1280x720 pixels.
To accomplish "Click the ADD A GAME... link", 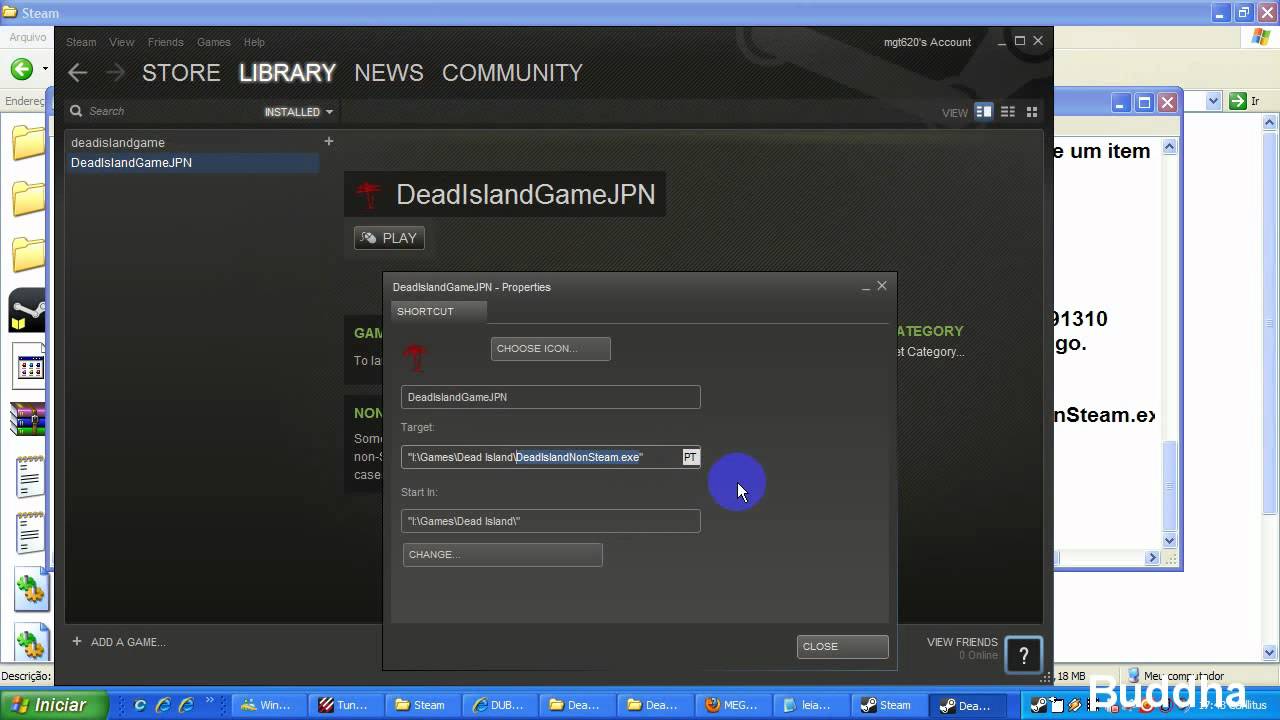I will click(x=127, y=642).
